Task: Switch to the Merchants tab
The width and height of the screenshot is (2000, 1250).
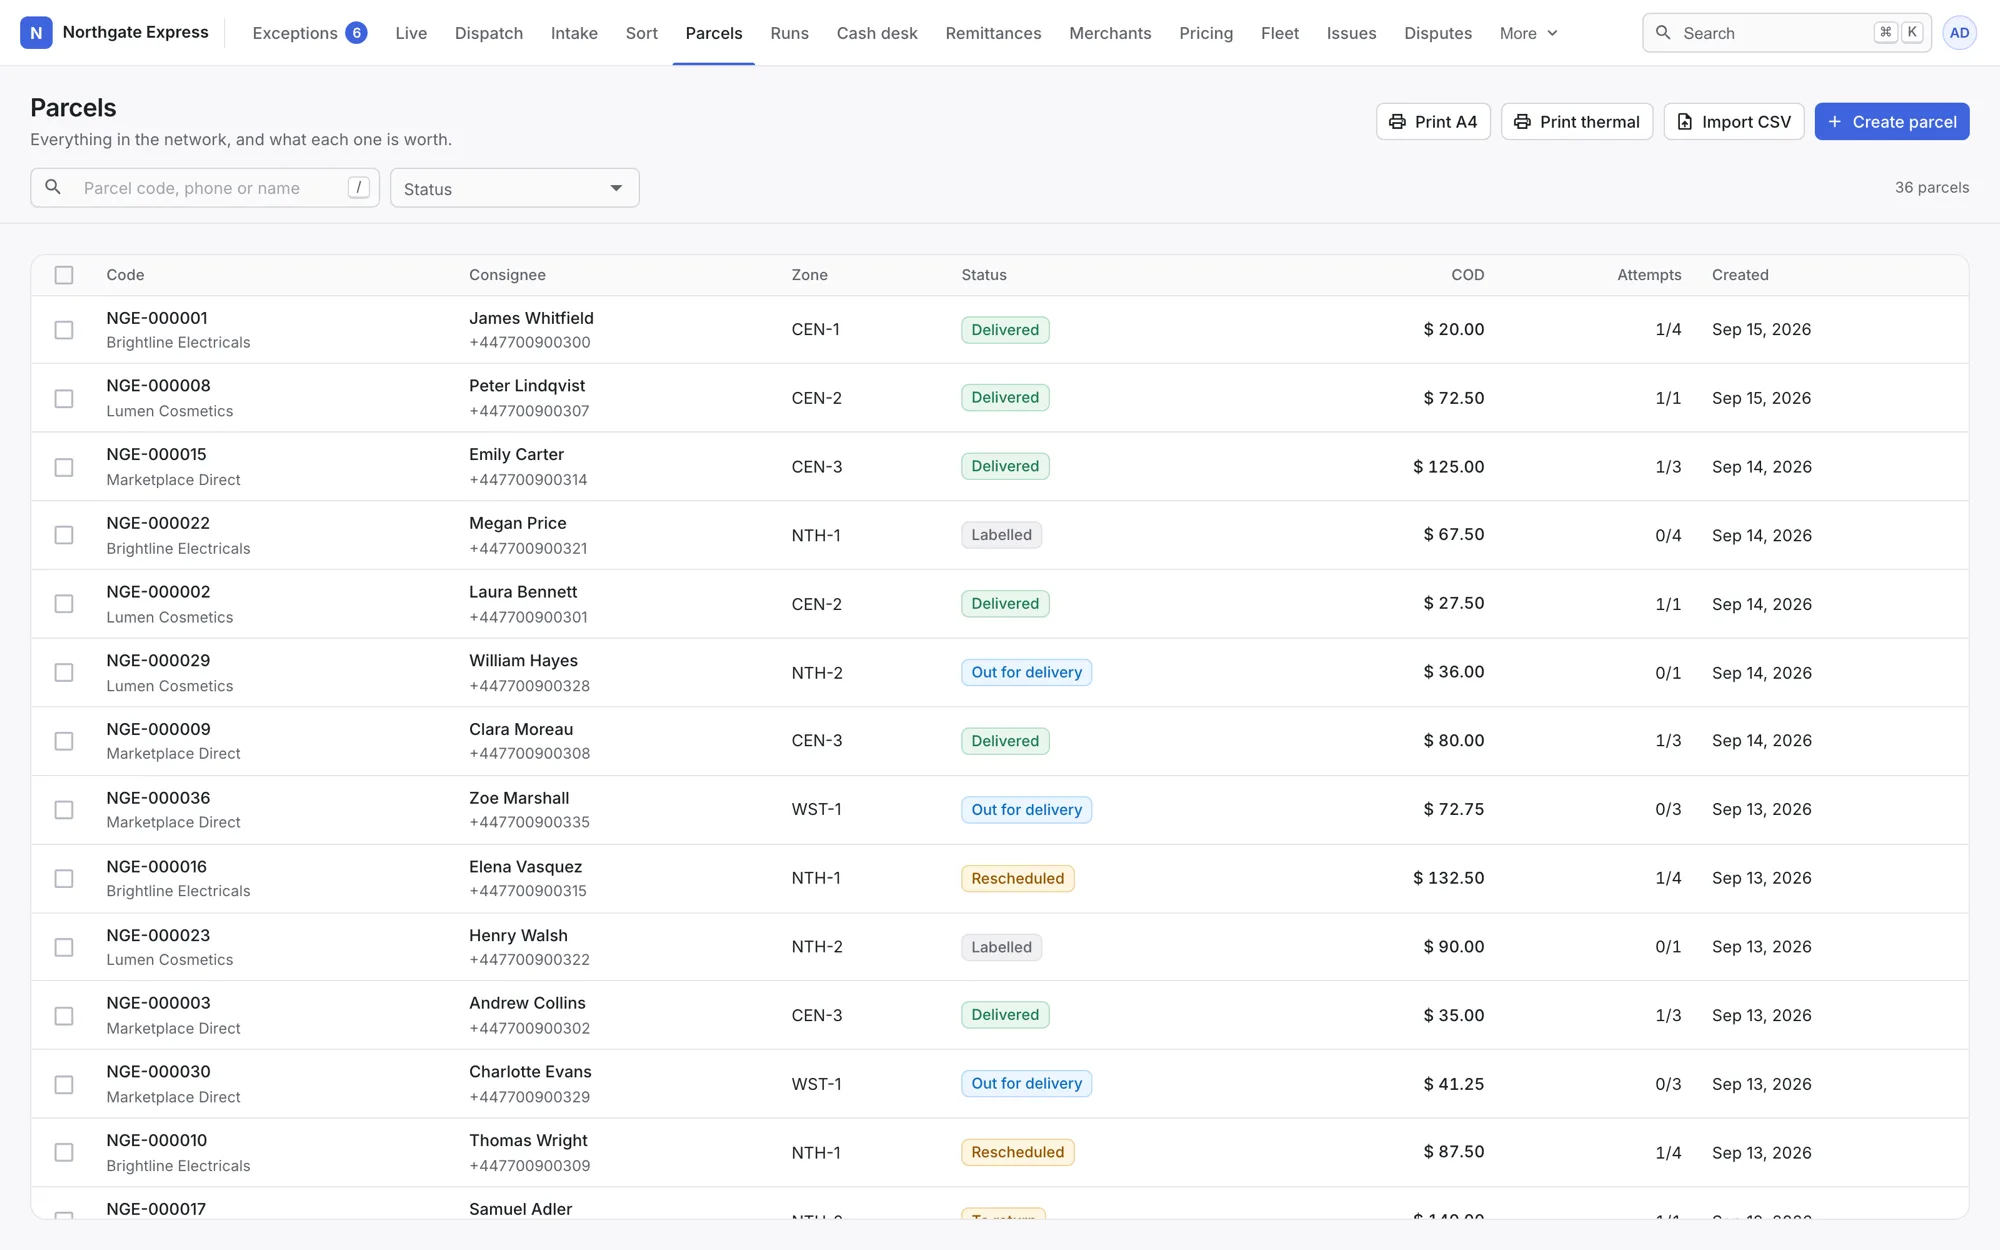Action: 1110,33
